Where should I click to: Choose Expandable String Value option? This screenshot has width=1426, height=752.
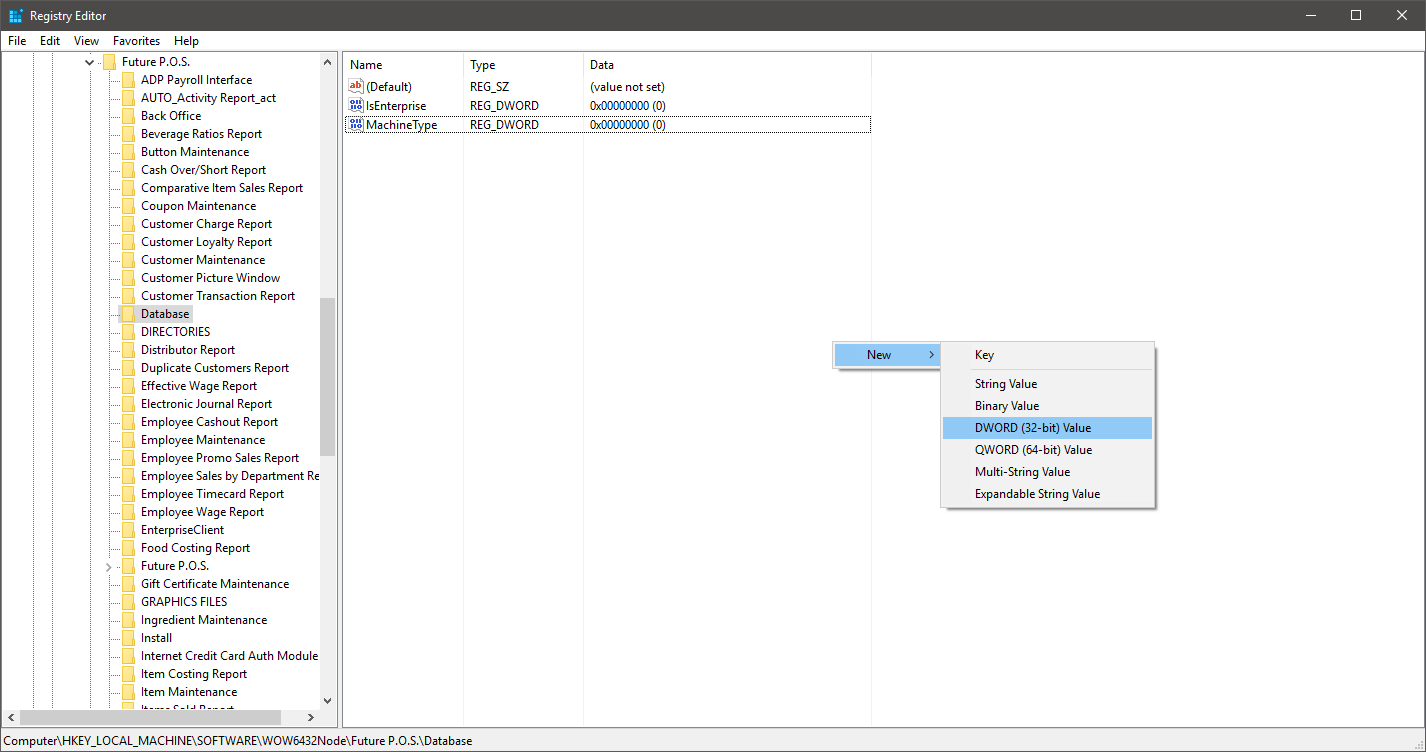[x=1047, y=494]
